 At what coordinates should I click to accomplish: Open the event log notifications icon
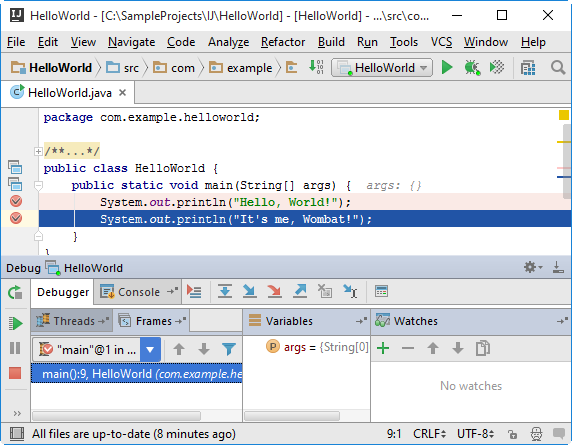559,434
